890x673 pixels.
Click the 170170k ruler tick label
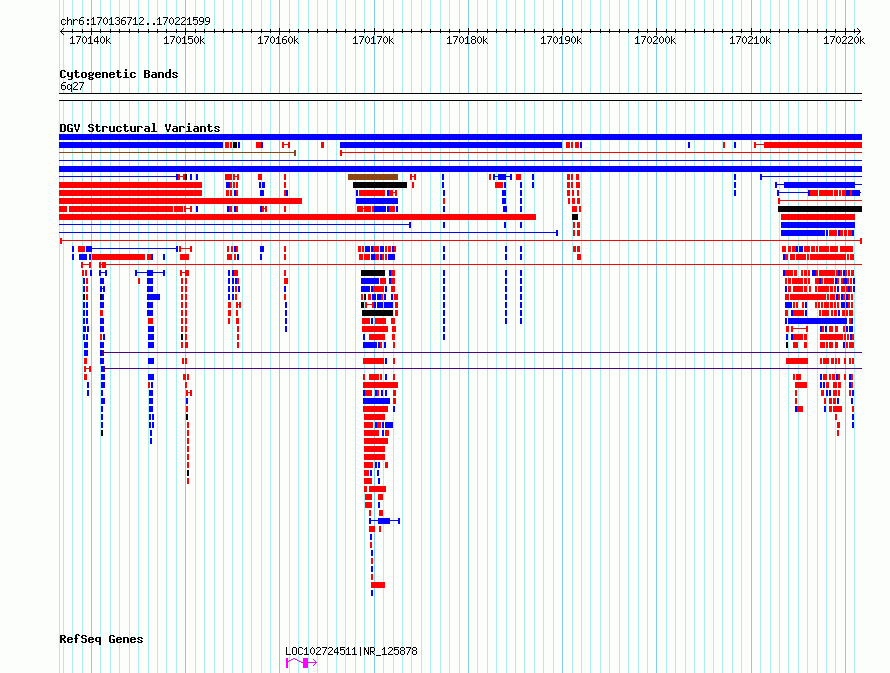tap(373, 40)
